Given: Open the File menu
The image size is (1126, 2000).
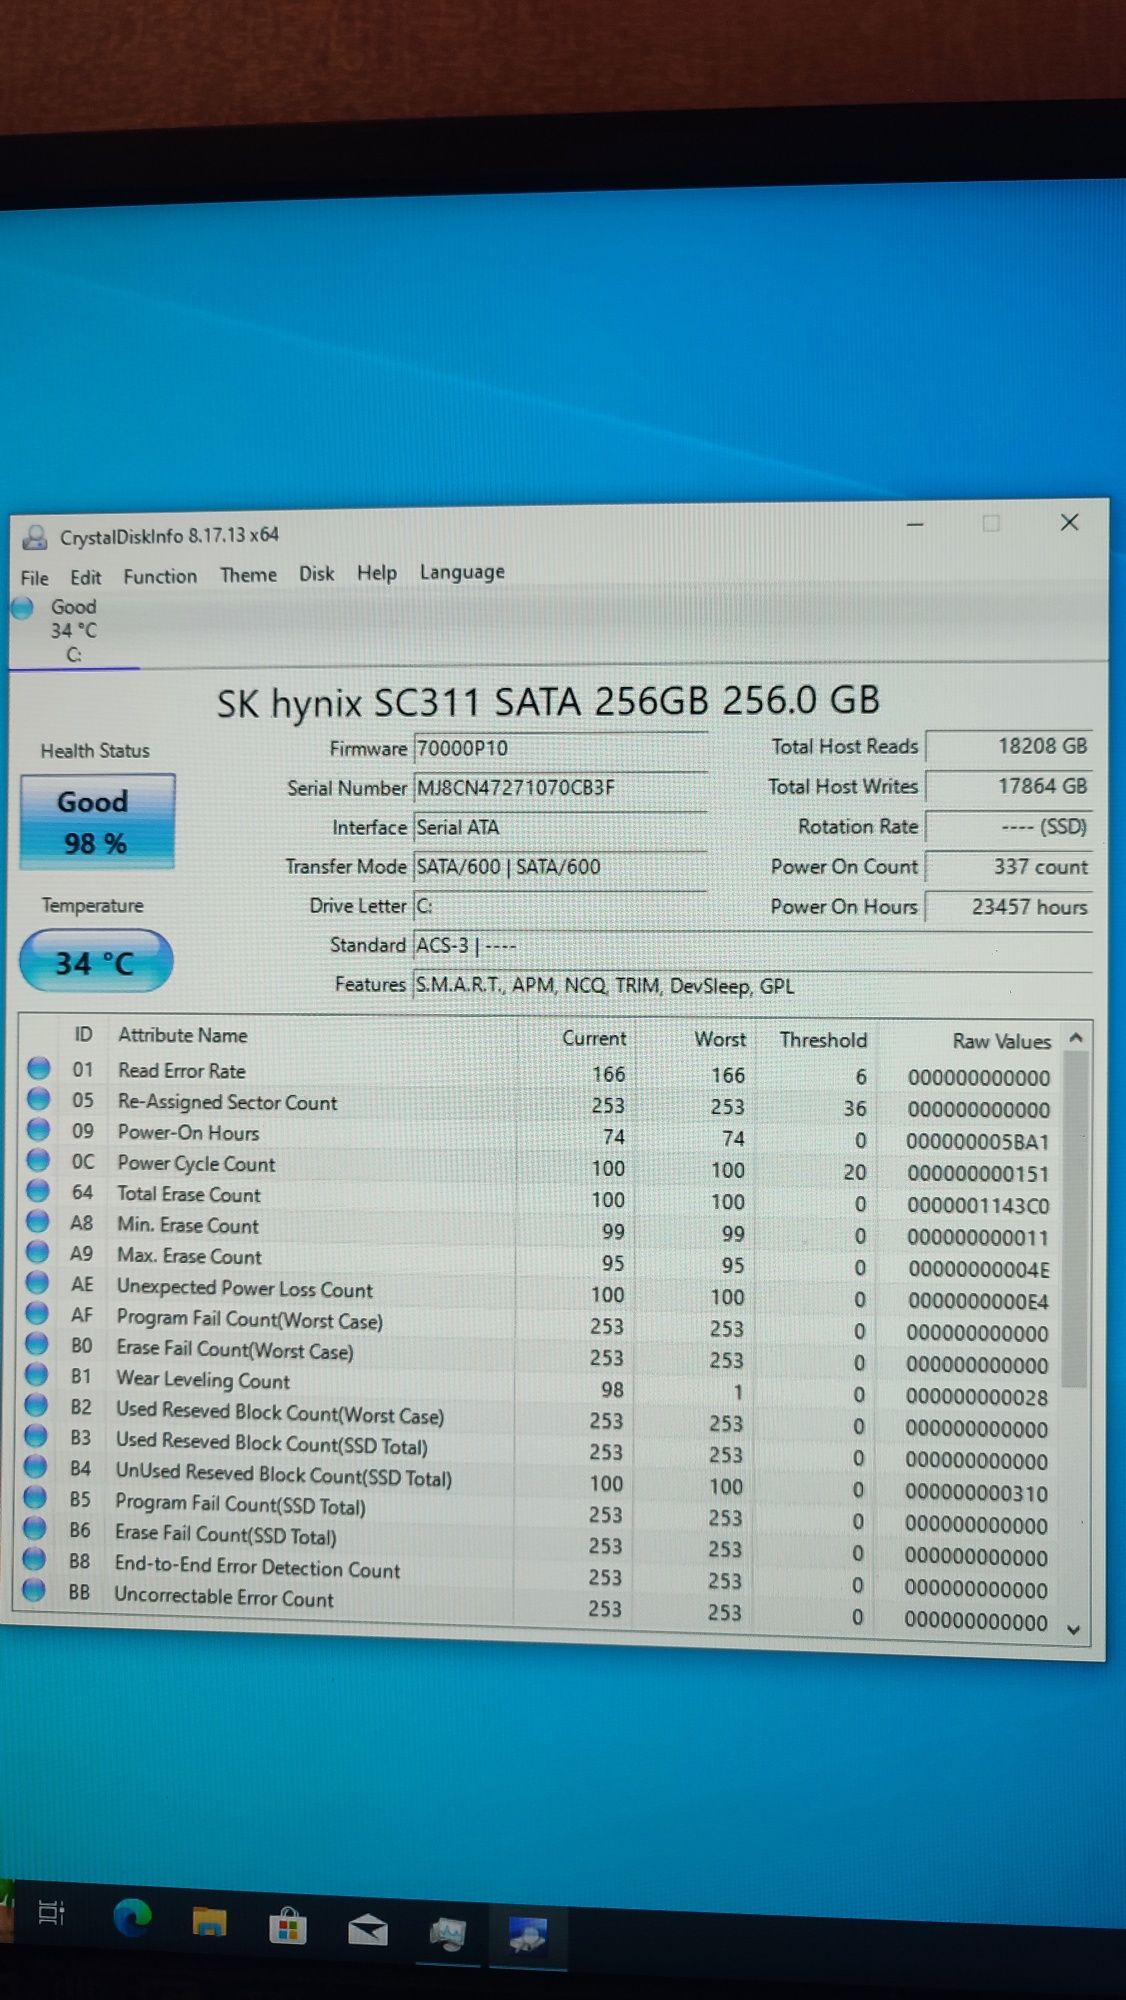Looking at the screenshot, I should point(34,578).
